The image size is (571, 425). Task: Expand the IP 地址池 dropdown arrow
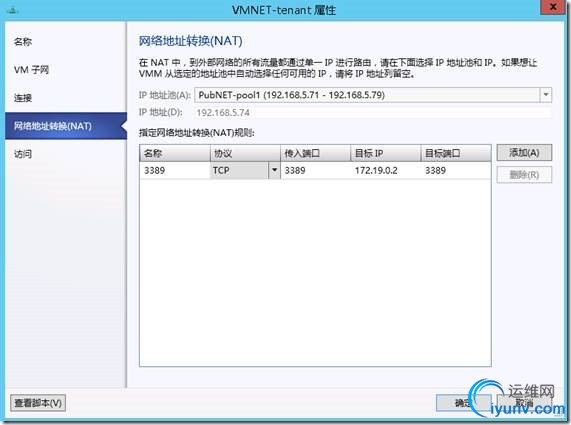click(x=546, y=95)
